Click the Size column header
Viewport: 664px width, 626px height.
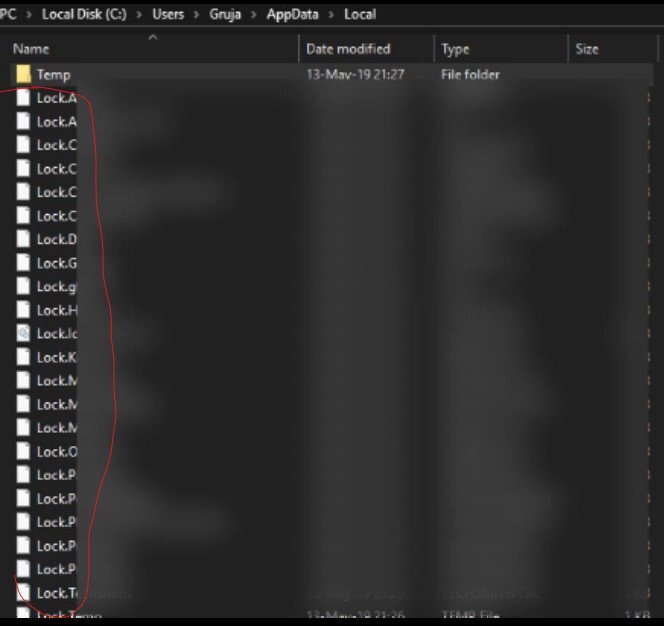[587, 49]
